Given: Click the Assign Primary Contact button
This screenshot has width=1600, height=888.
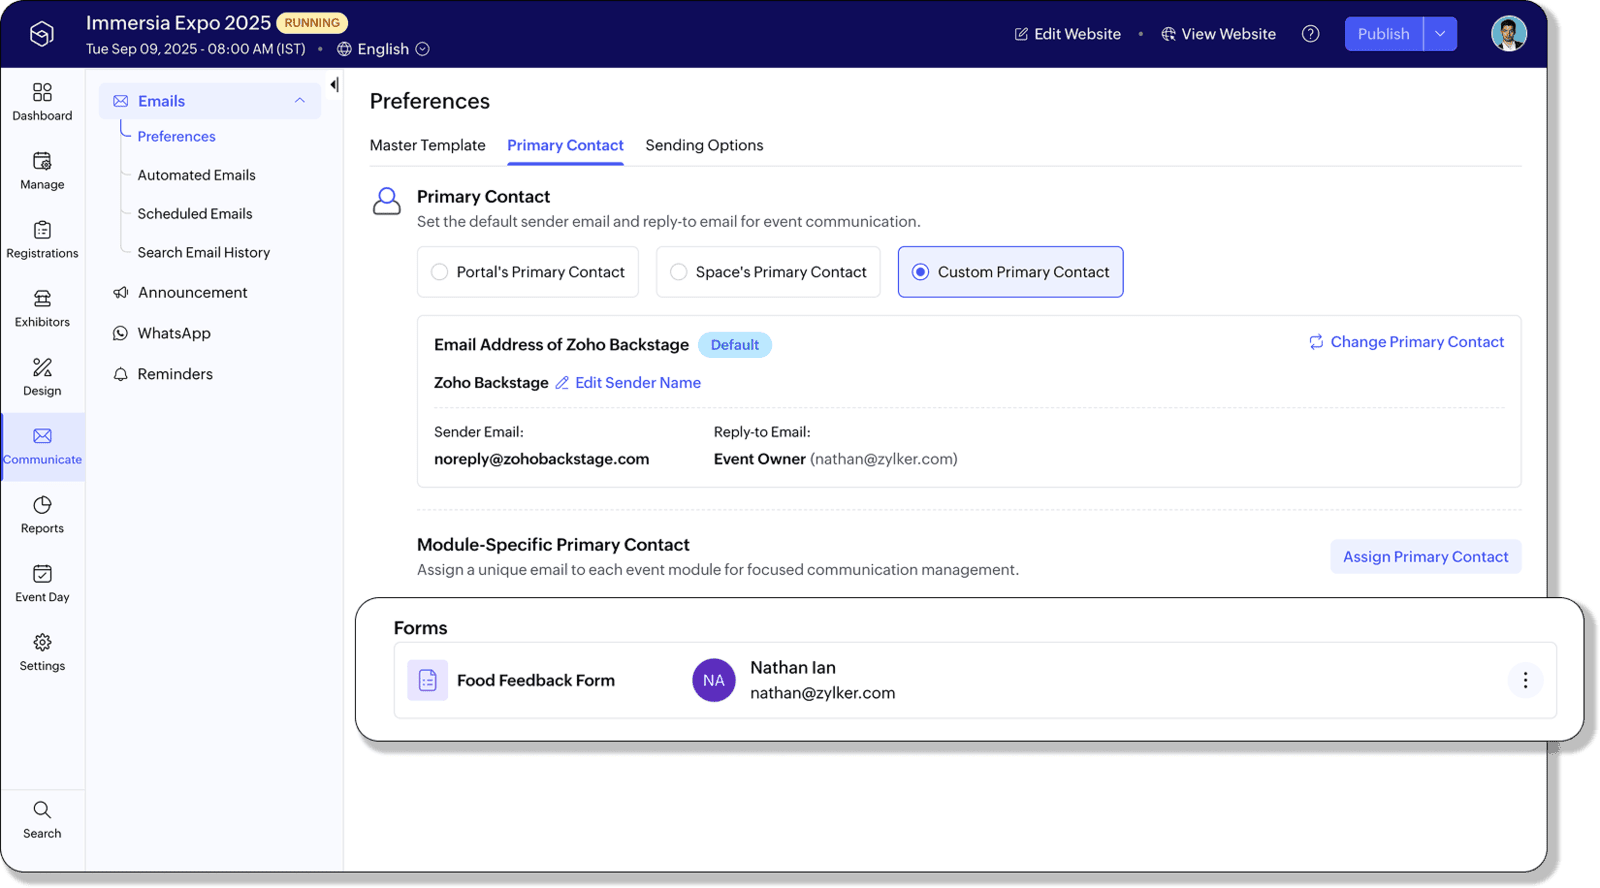Looking at the screenshot, I should pyautogui.click(x=1425, y=557).
